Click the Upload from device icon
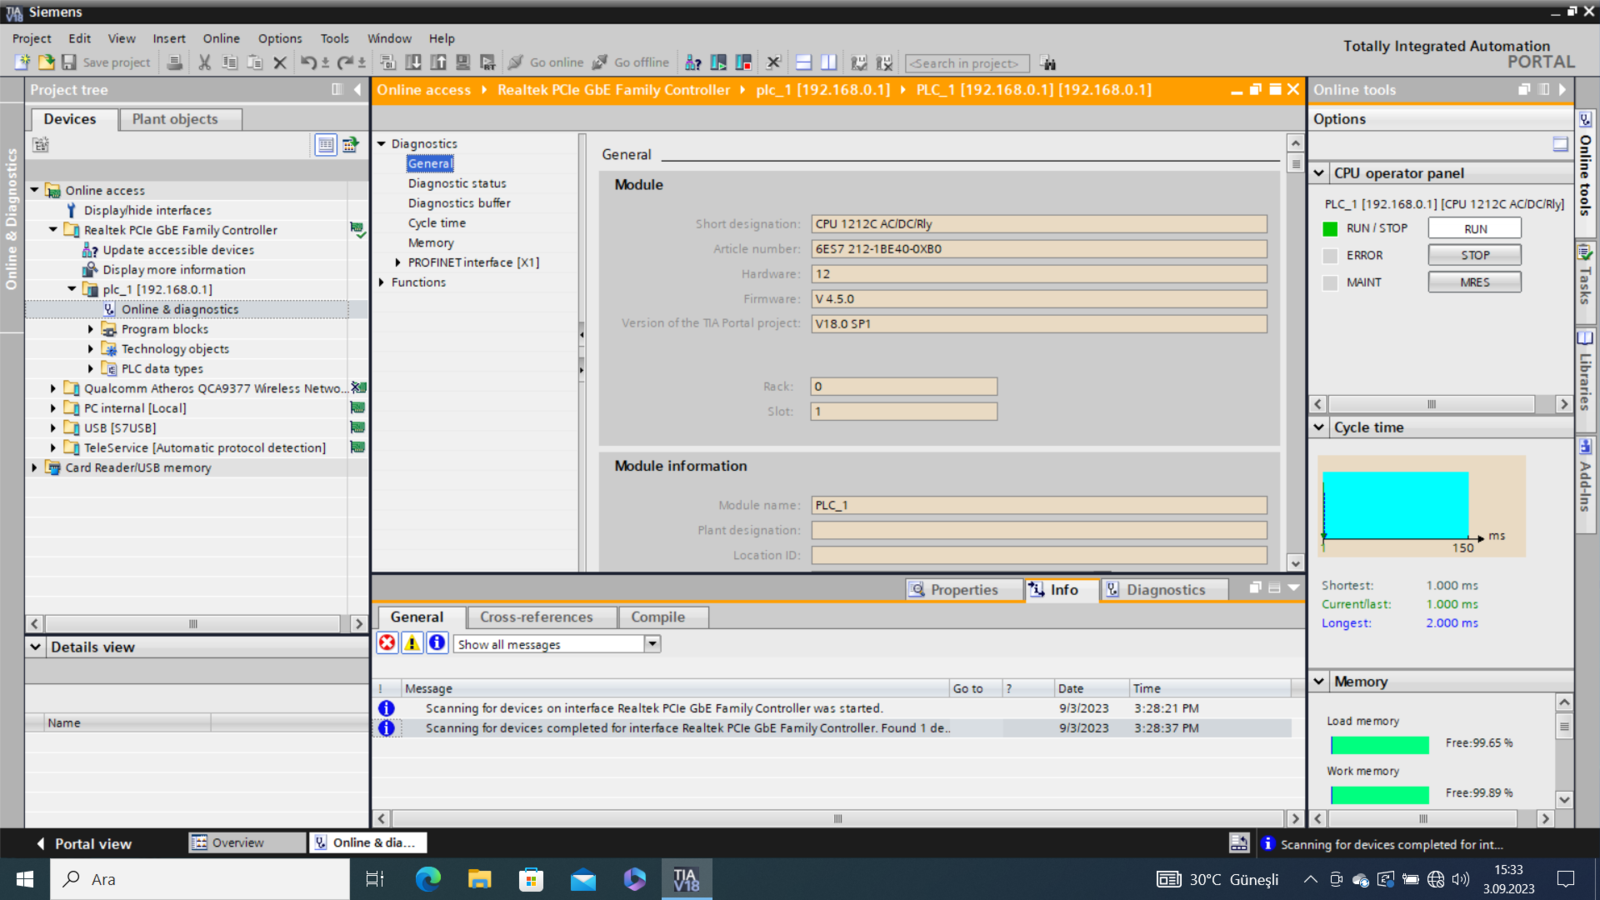 [438, 62]
